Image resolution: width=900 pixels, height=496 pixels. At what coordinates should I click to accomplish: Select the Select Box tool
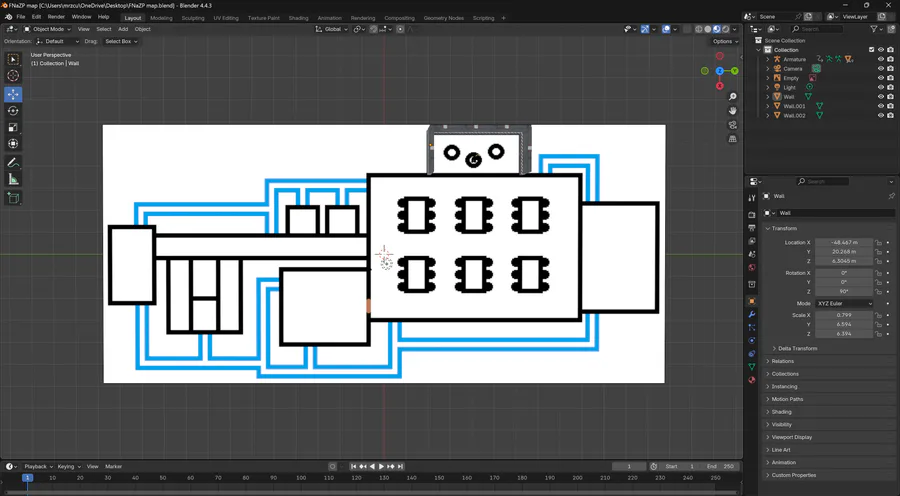click(x=13, y=59)
